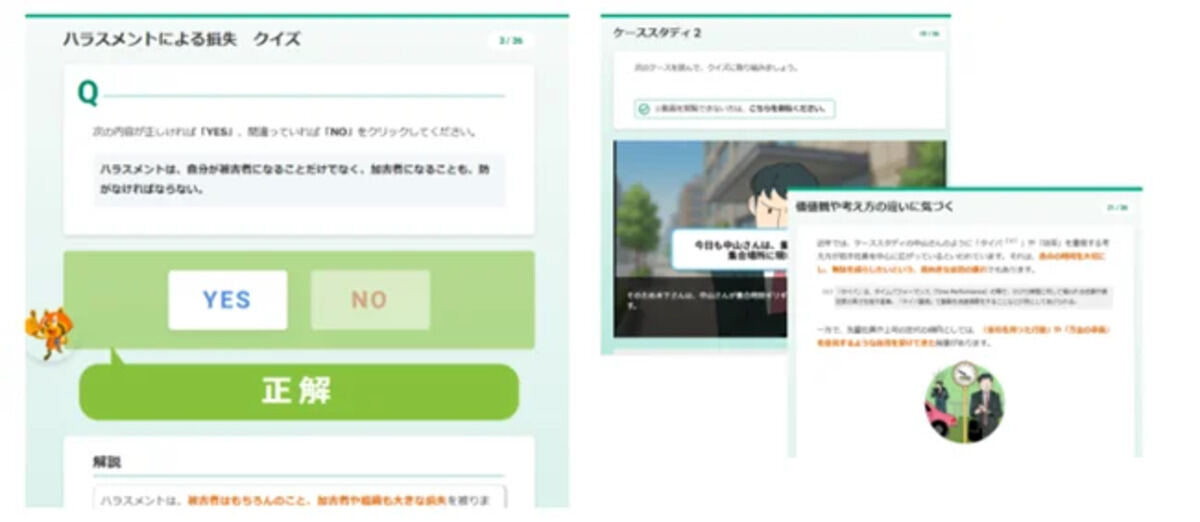Click the squirrel mascot character icon
1200x522 pixels.
pos(48,332)
